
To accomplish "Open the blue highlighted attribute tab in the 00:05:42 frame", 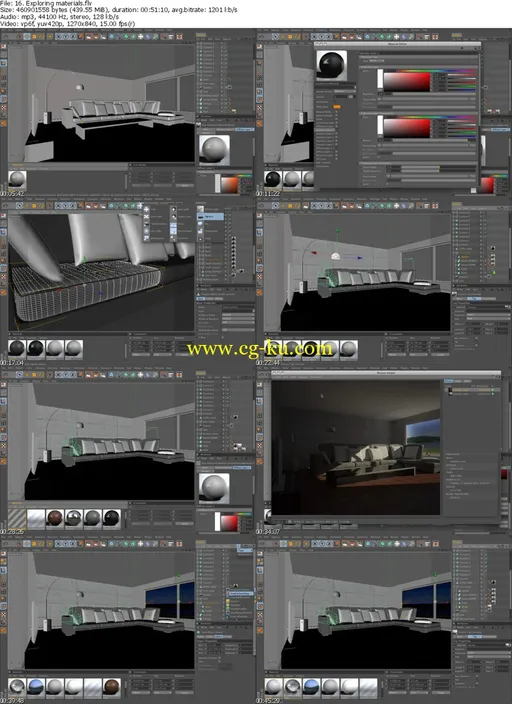I will coord(244,129).
